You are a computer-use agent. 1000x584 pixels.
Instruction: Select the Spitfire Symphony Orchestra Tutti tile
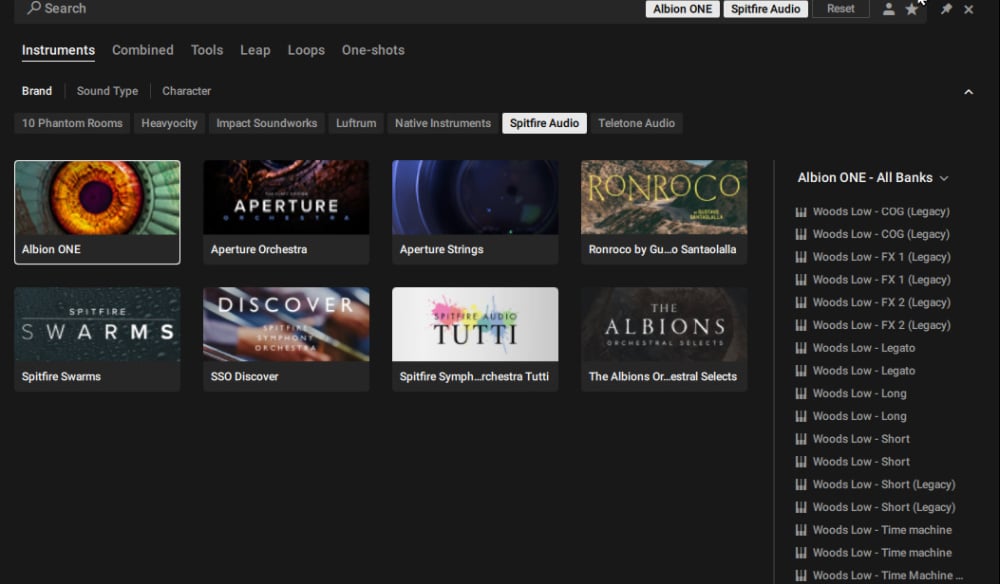coord(474,339)
